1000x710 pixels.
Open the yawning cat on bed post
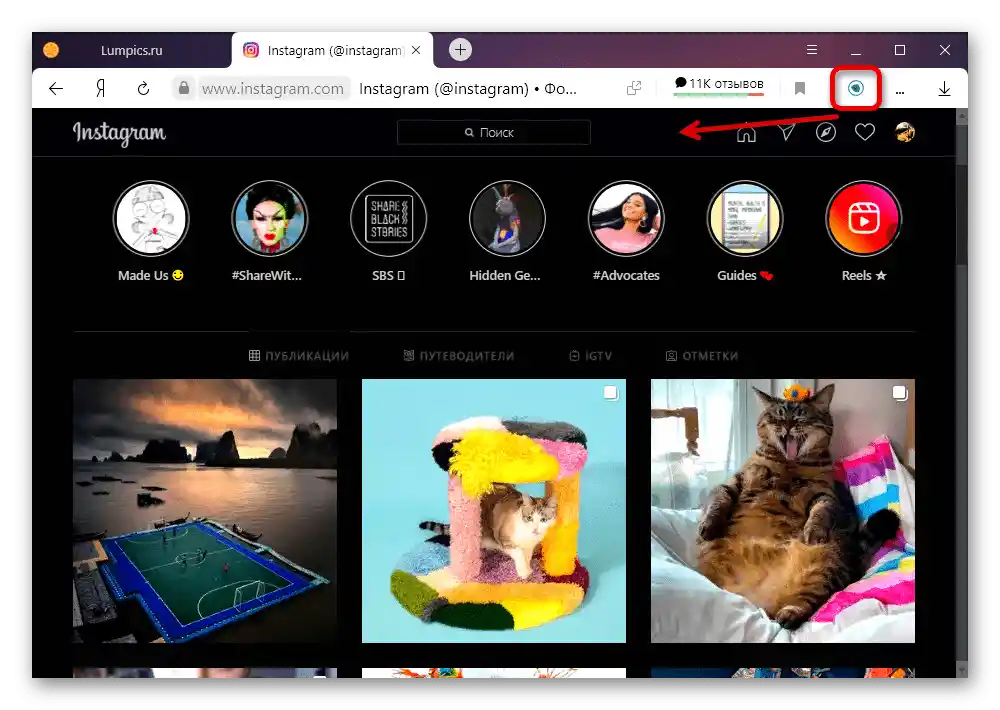click(x=783, y=511)
